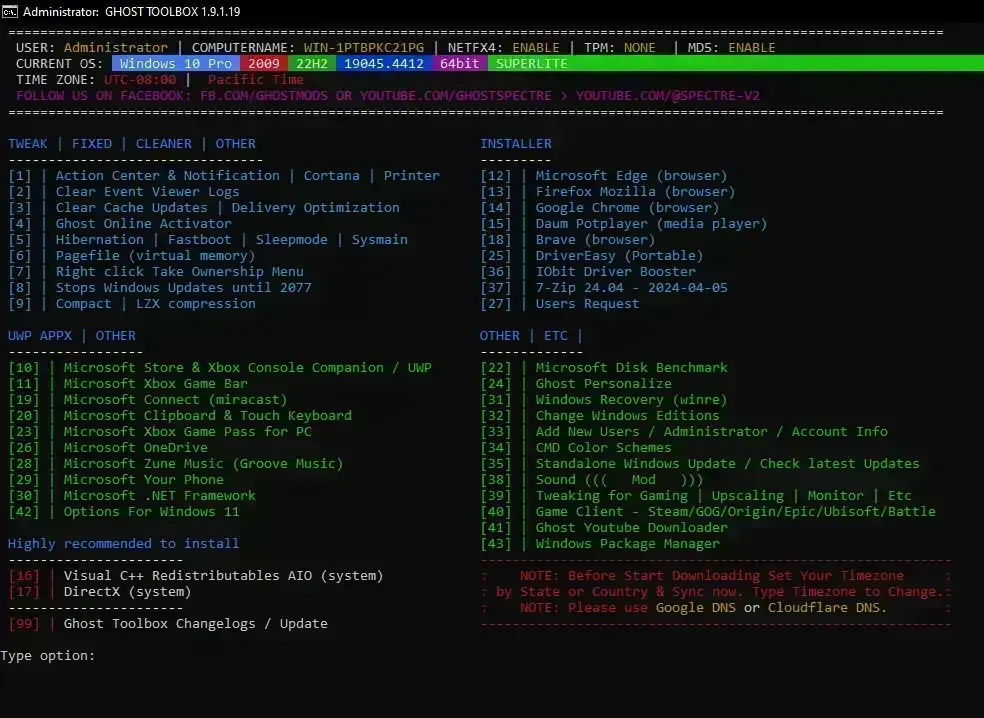
Task: Click the 'Action Center & Notification' option line
Action: pos(224,176)
